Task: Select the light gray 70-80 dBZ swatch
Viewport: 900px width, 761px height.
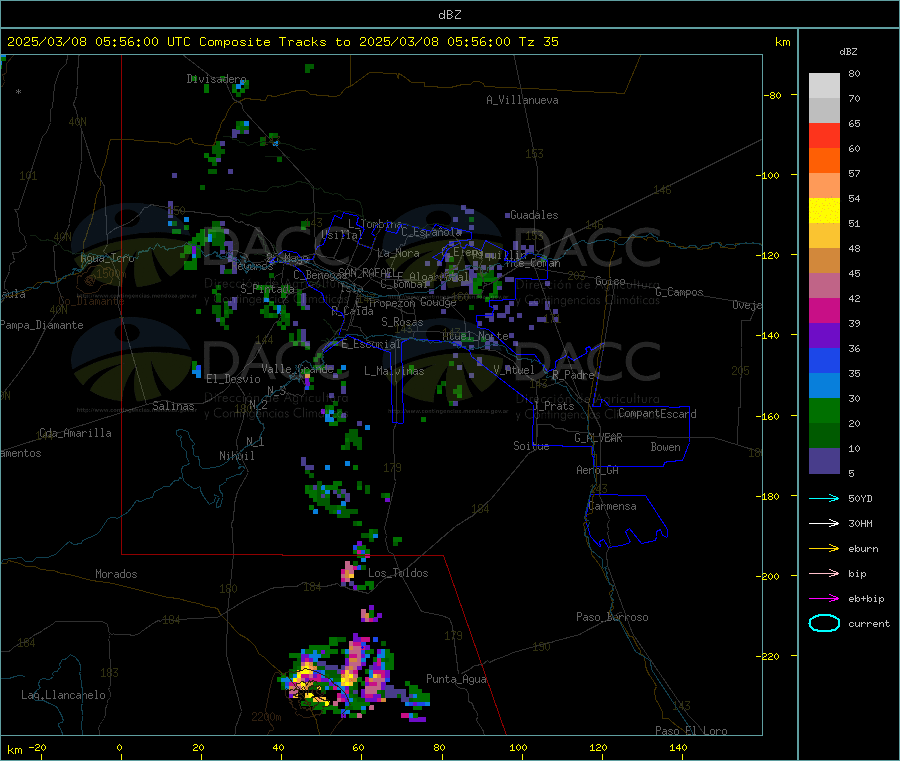Action: 824,86
